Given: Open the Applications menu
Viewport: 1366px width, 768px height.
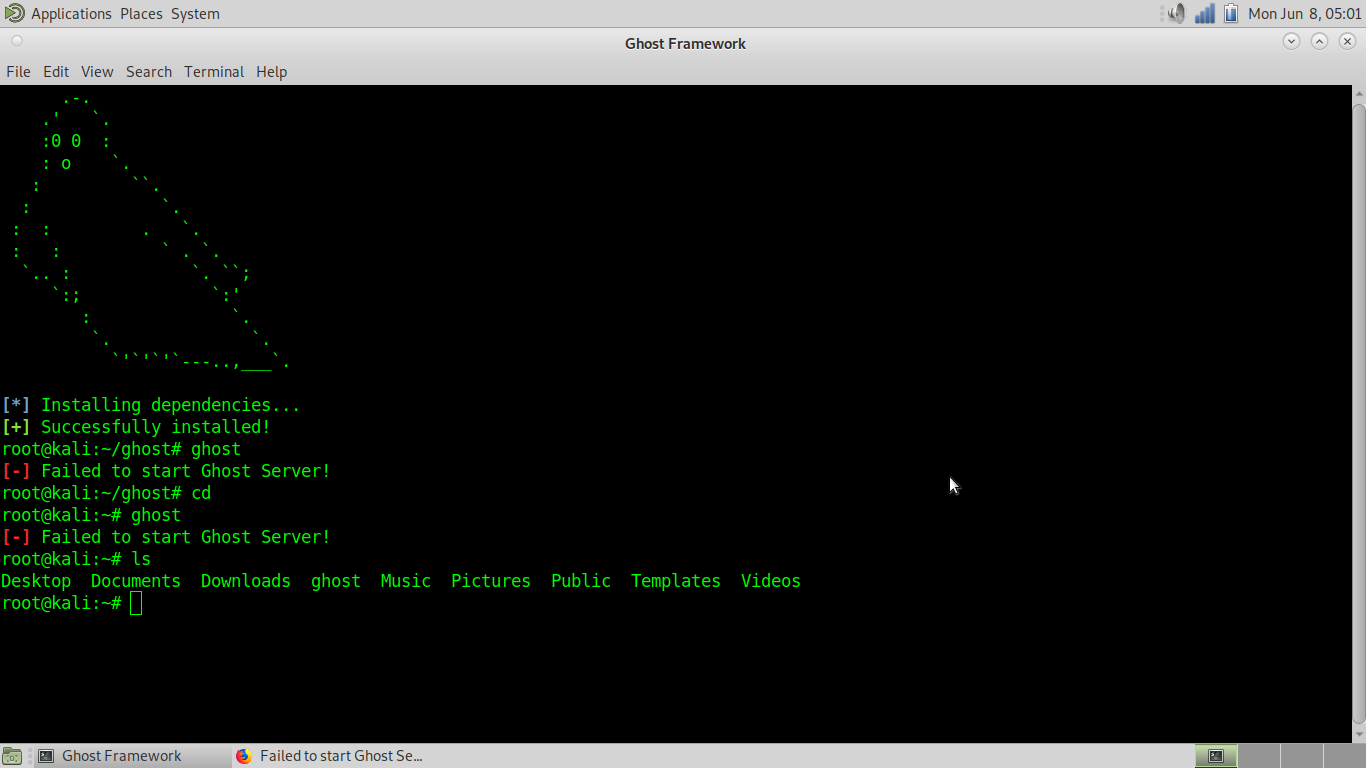Looking at the screenshot, I should point(70,13).
